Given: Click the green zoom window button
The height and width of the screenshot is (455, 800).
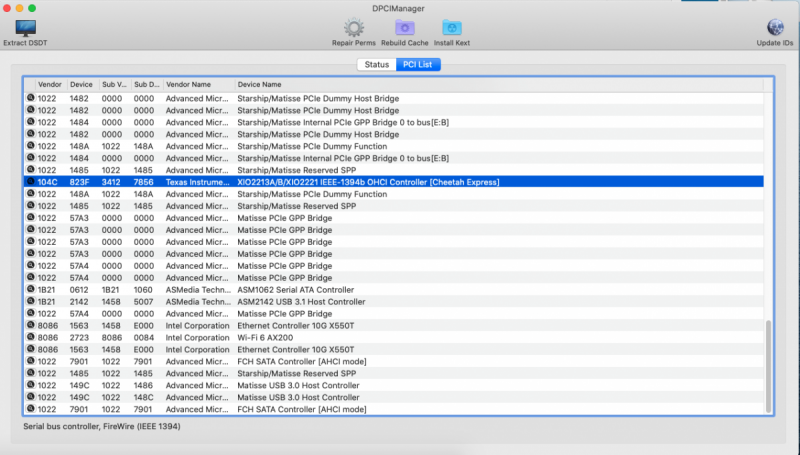Looking at the screenshot, I should point(45,7).
